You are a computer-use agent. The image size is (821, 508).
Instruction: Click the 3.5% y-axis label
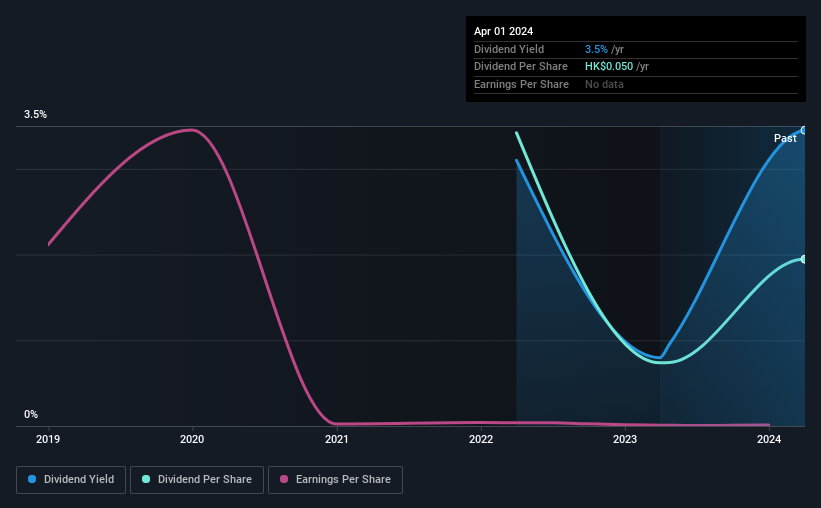coord(35,114)
